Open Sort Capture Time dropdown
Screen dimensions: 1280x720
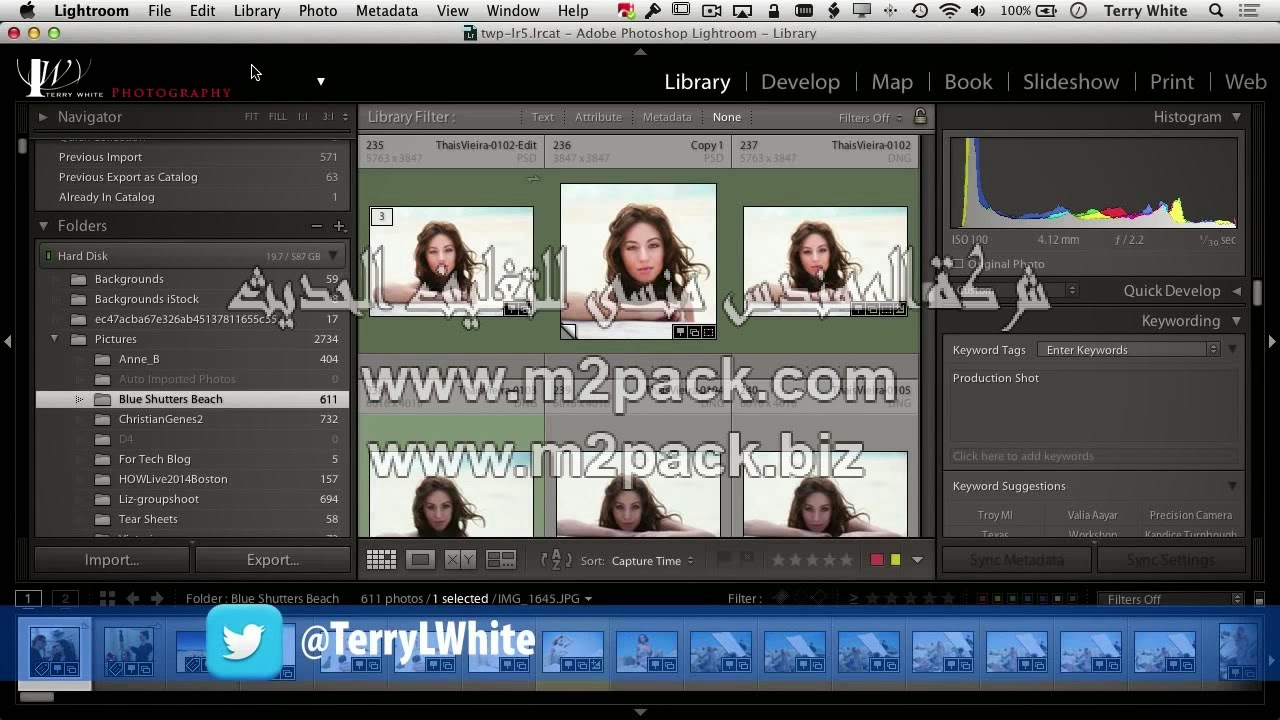tap(653, 561)
